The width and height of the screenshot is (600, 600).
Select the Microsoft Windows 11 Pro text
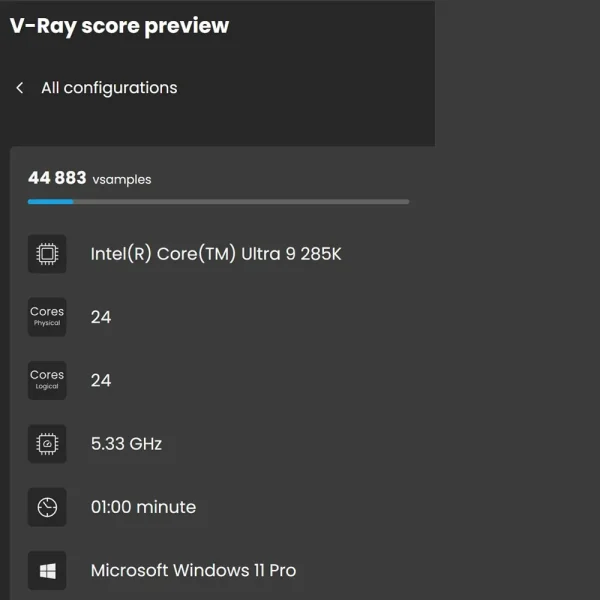coord(193,570)
